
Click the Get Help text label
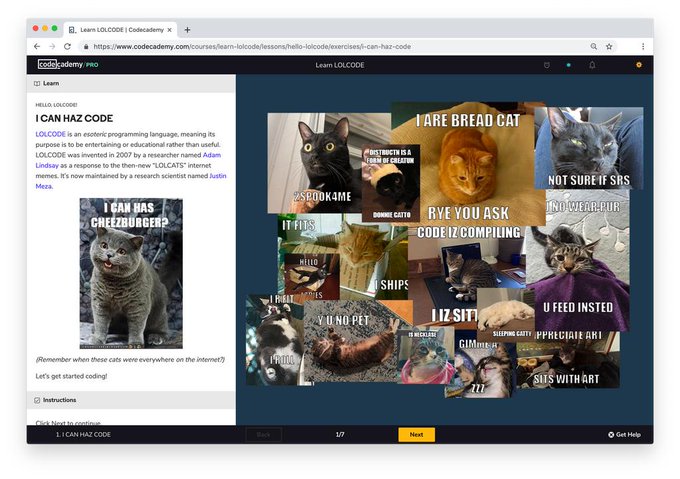click(x=628, y=435)
